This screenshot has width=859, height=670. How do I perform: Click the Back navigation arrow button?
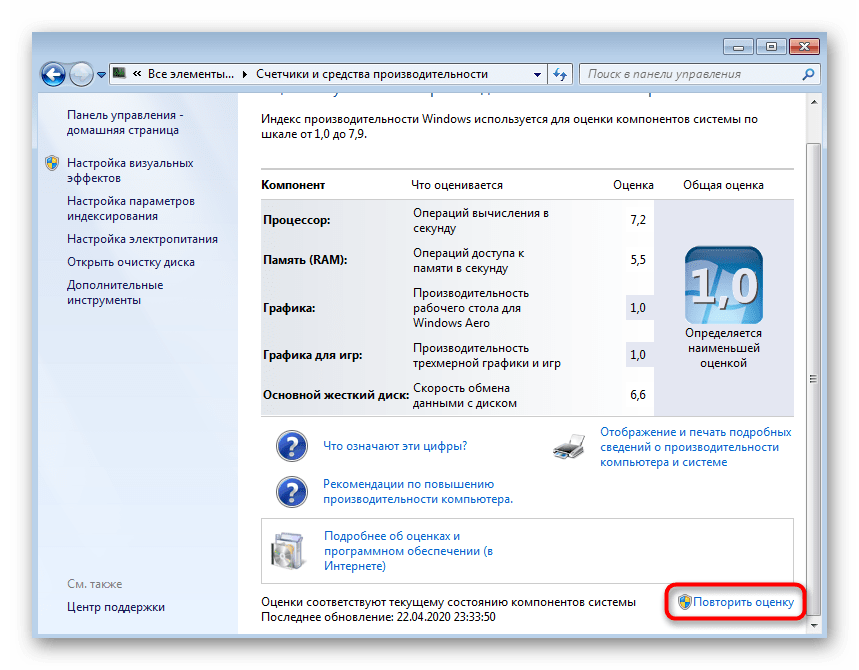pyautogui.click(x=53, y=74)
